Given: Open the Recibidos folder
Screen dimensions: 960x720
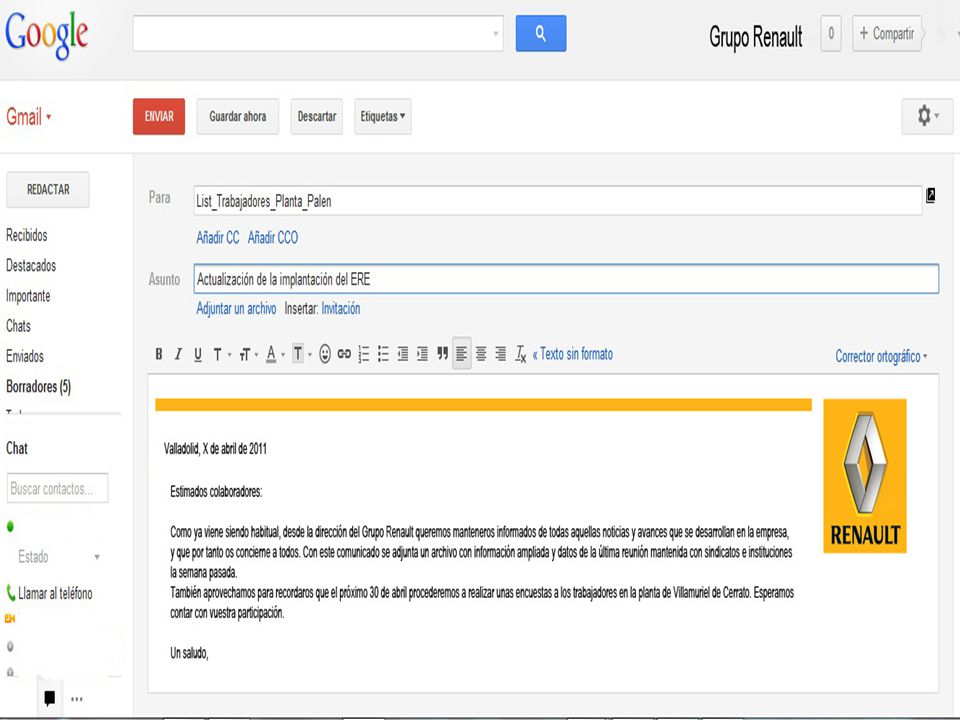Looking at the screenshot, I should coord(27,235).
